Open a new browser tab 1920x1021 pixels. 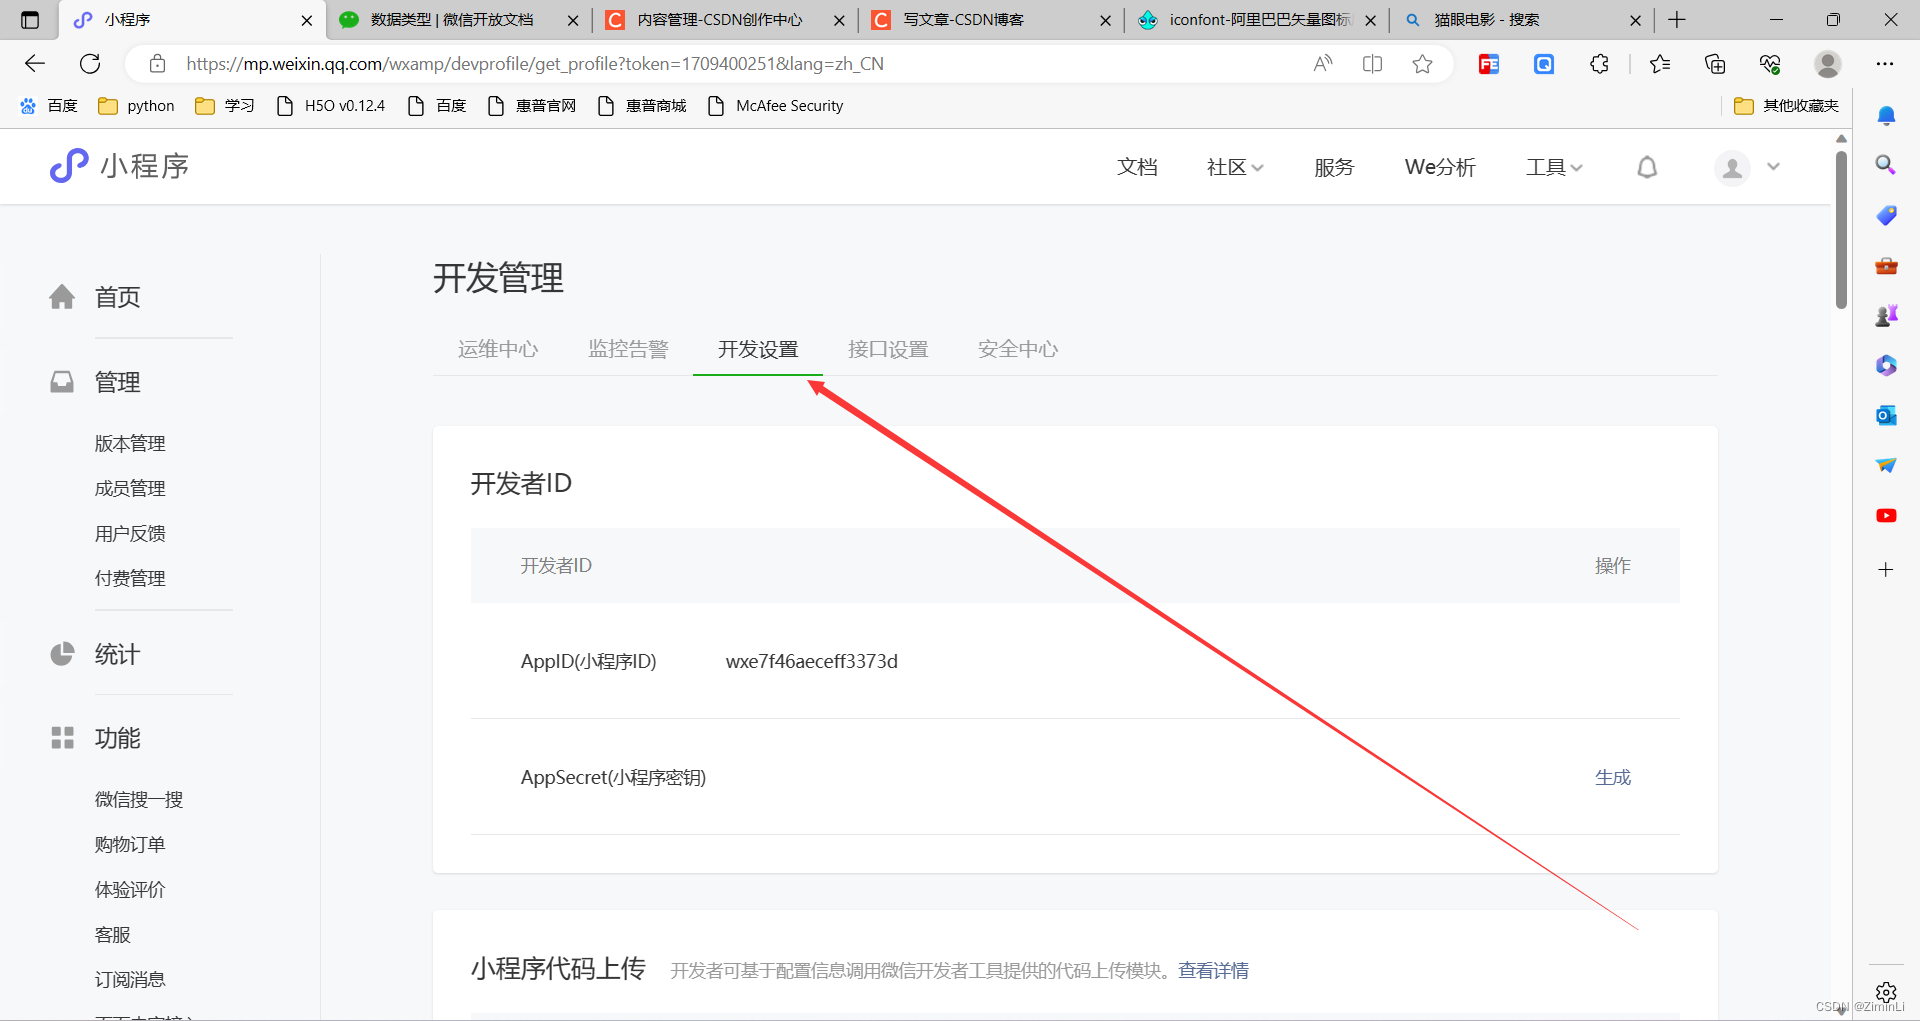point(1677,20)
